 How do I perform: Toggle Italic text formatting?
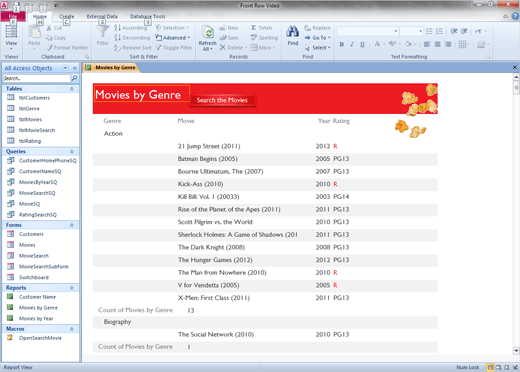[352, 44]
